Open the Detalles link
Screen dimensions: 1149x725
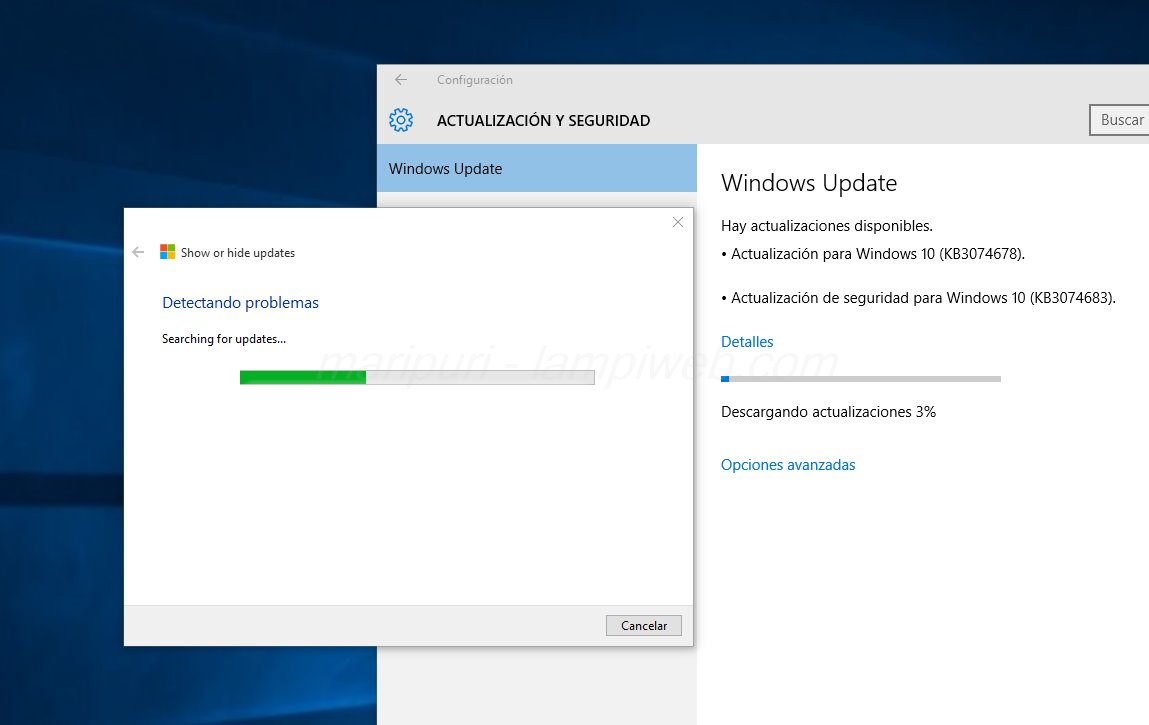(747, 342)
